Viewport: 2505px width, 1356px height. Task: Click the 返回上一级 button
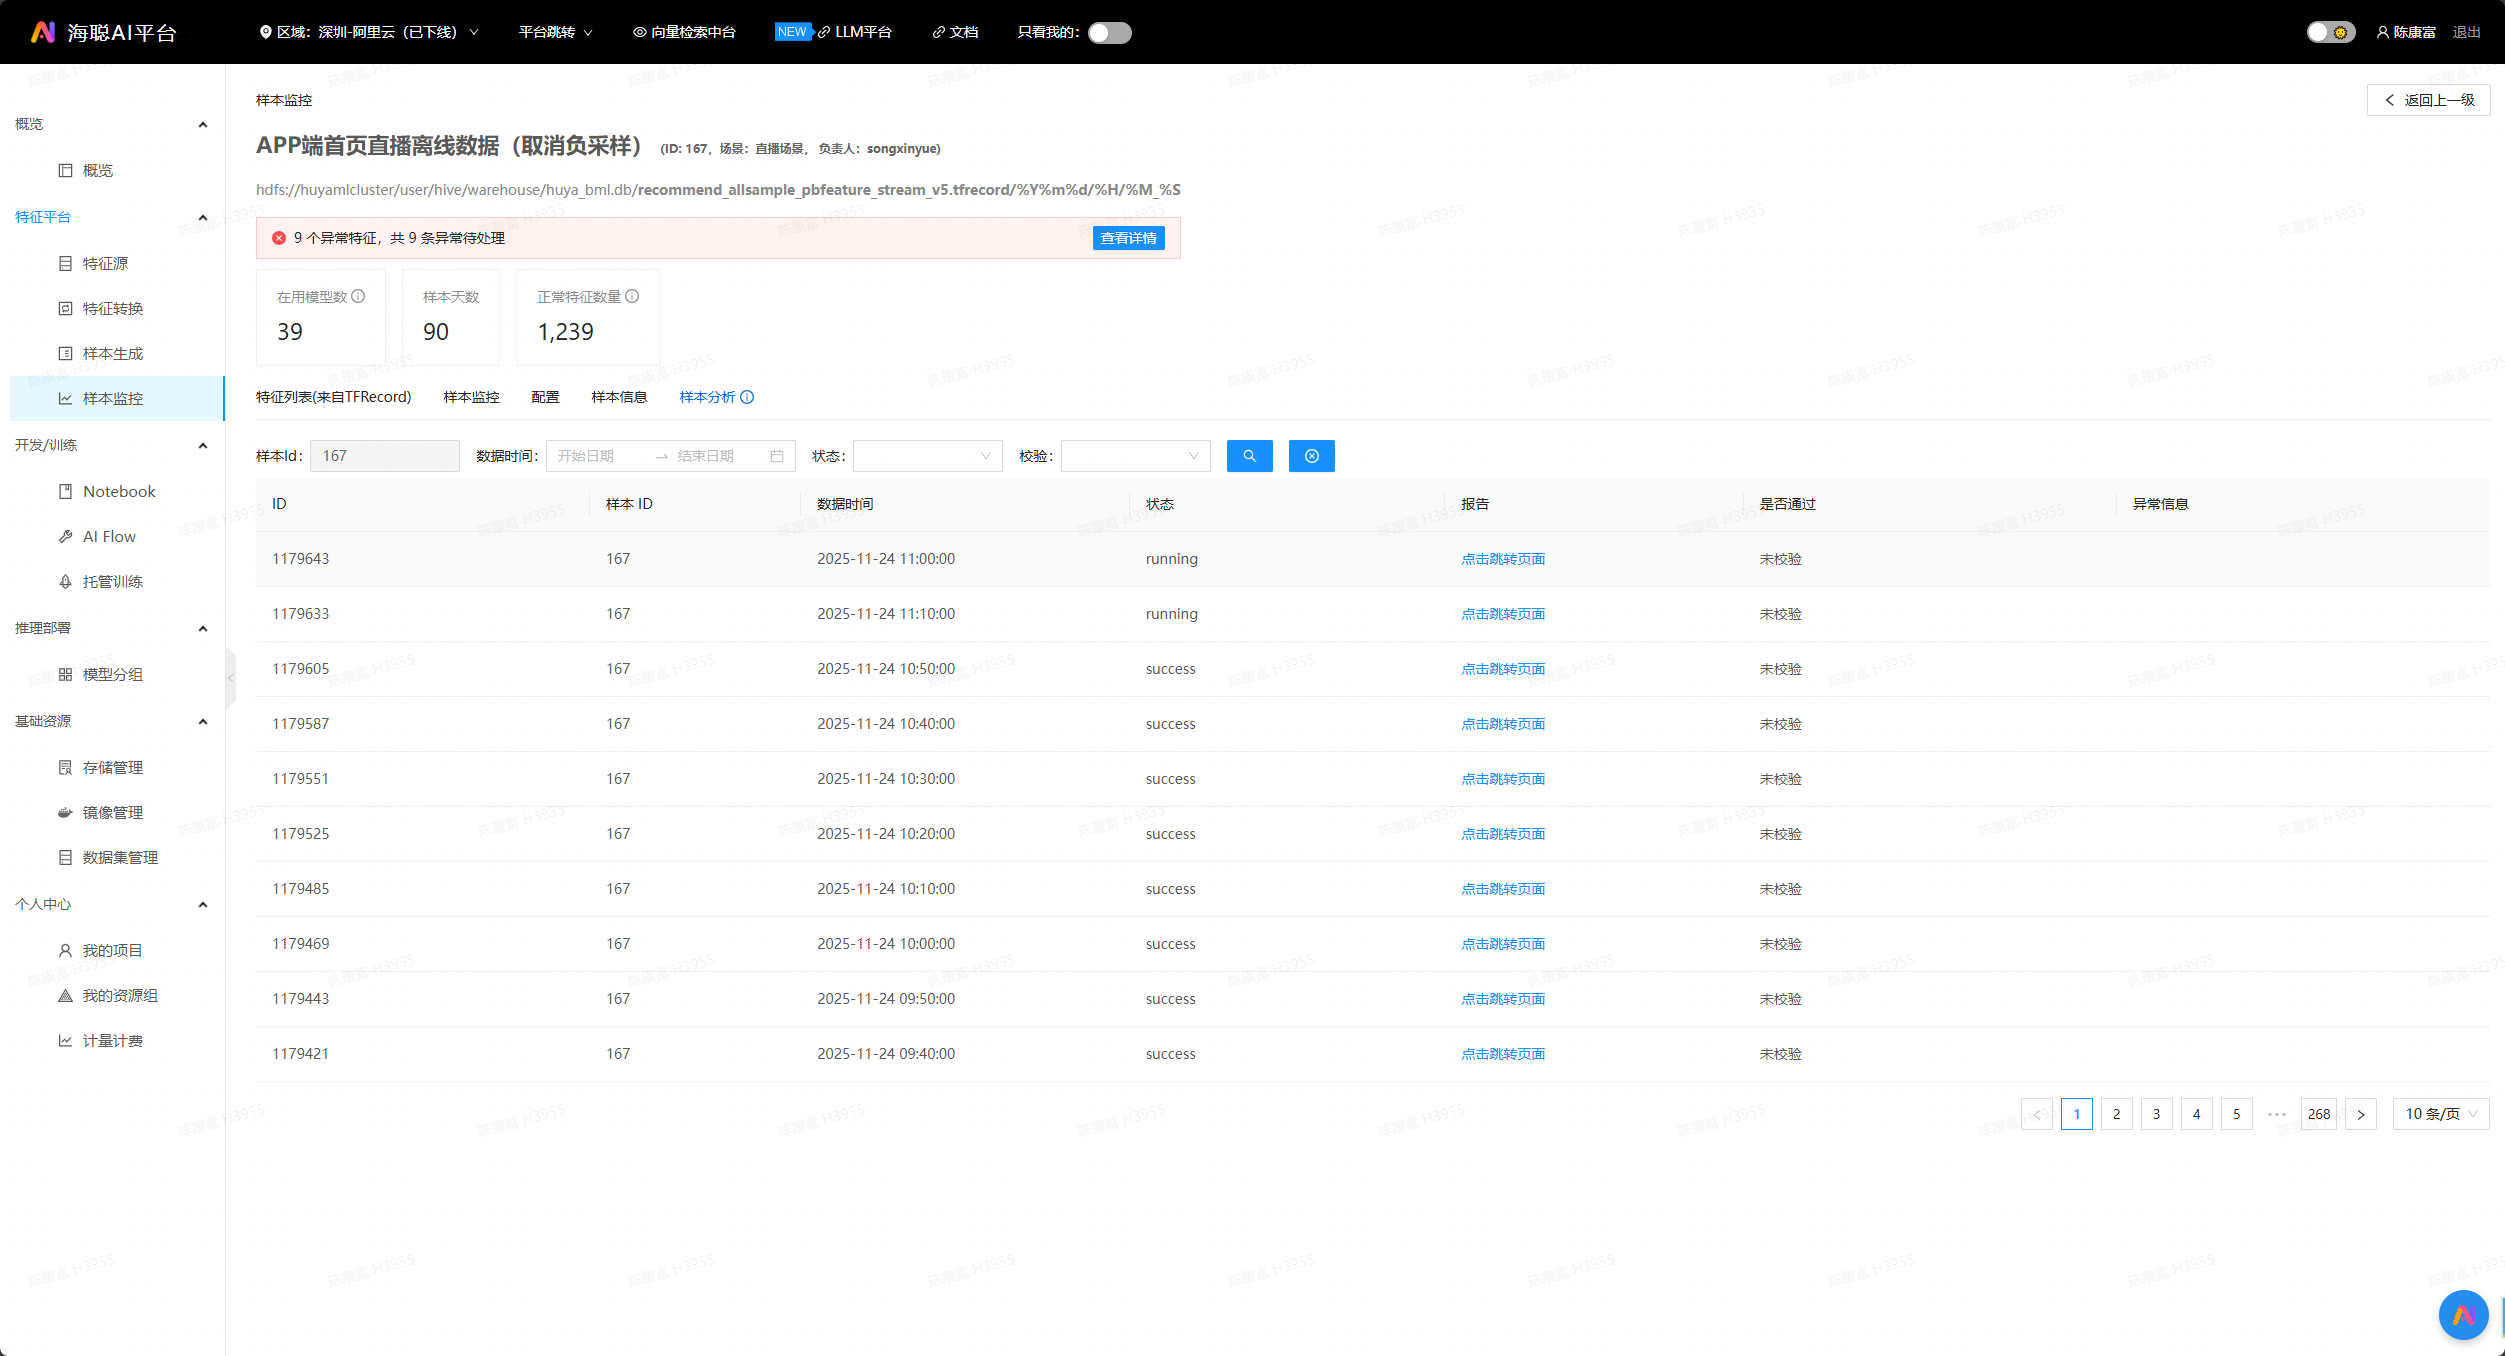pyautogui.click(x=2428, y=100)
